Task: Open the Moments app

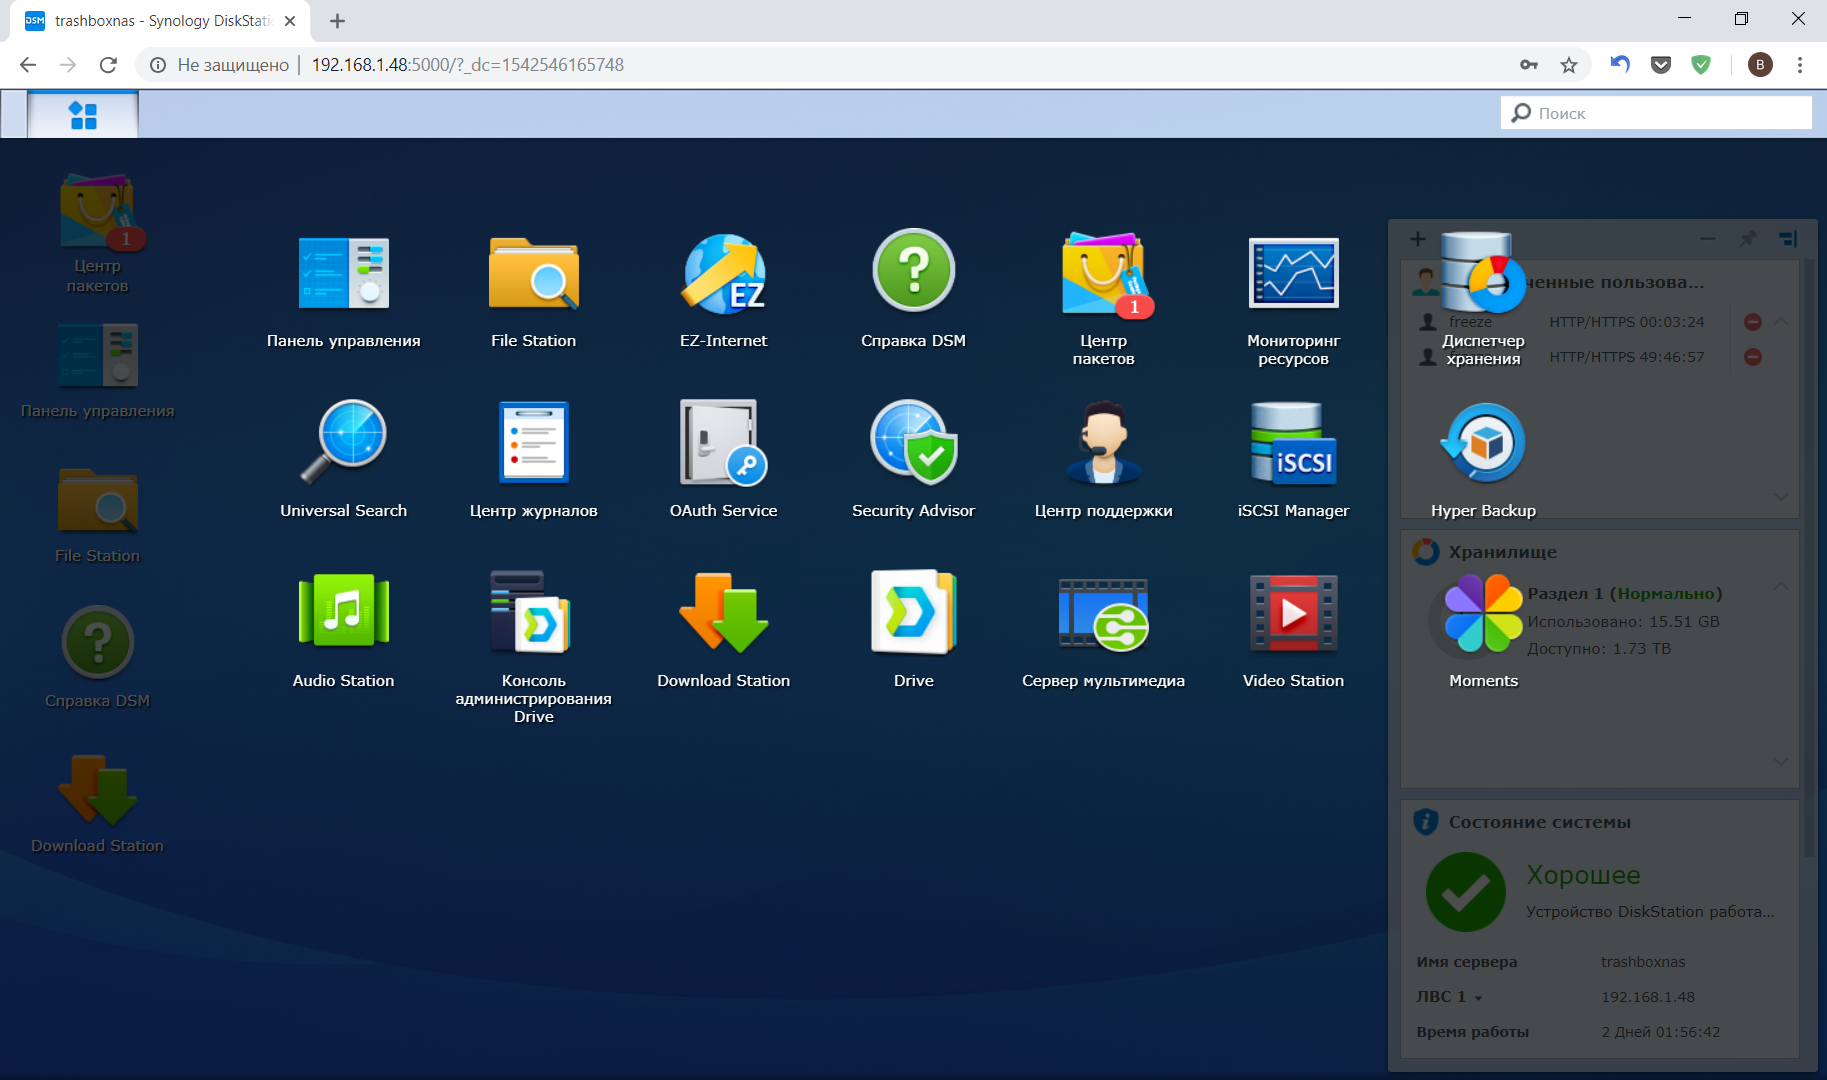Action: pos(1483,630)
